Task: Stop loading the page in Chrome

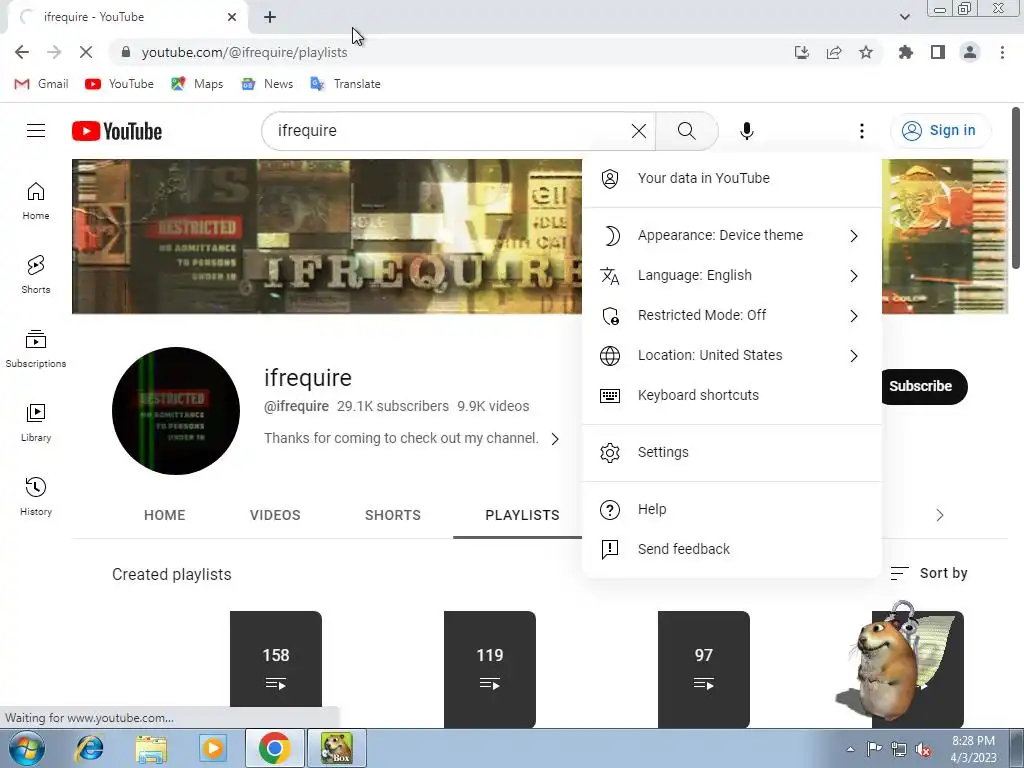Action: coord(86,52)
